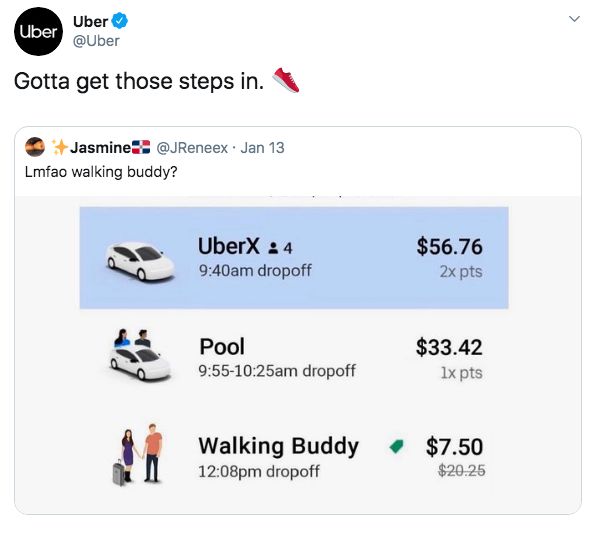597x538 pixels.
Task: Open the @Uber handle link
Action: [96, 41]
